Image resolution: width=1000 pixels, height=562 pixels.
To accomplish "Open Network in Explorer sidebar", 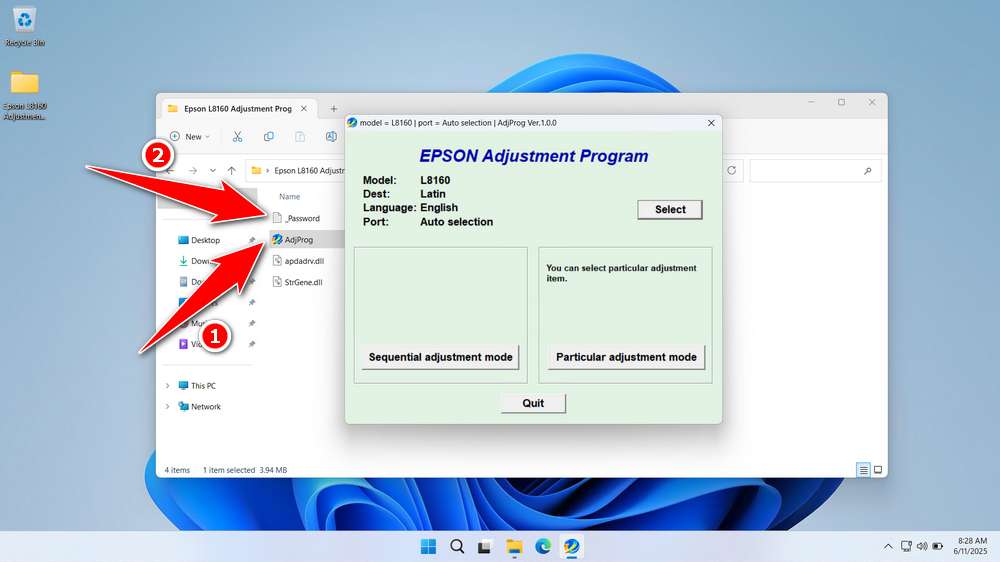I will (x=200, y=406).
